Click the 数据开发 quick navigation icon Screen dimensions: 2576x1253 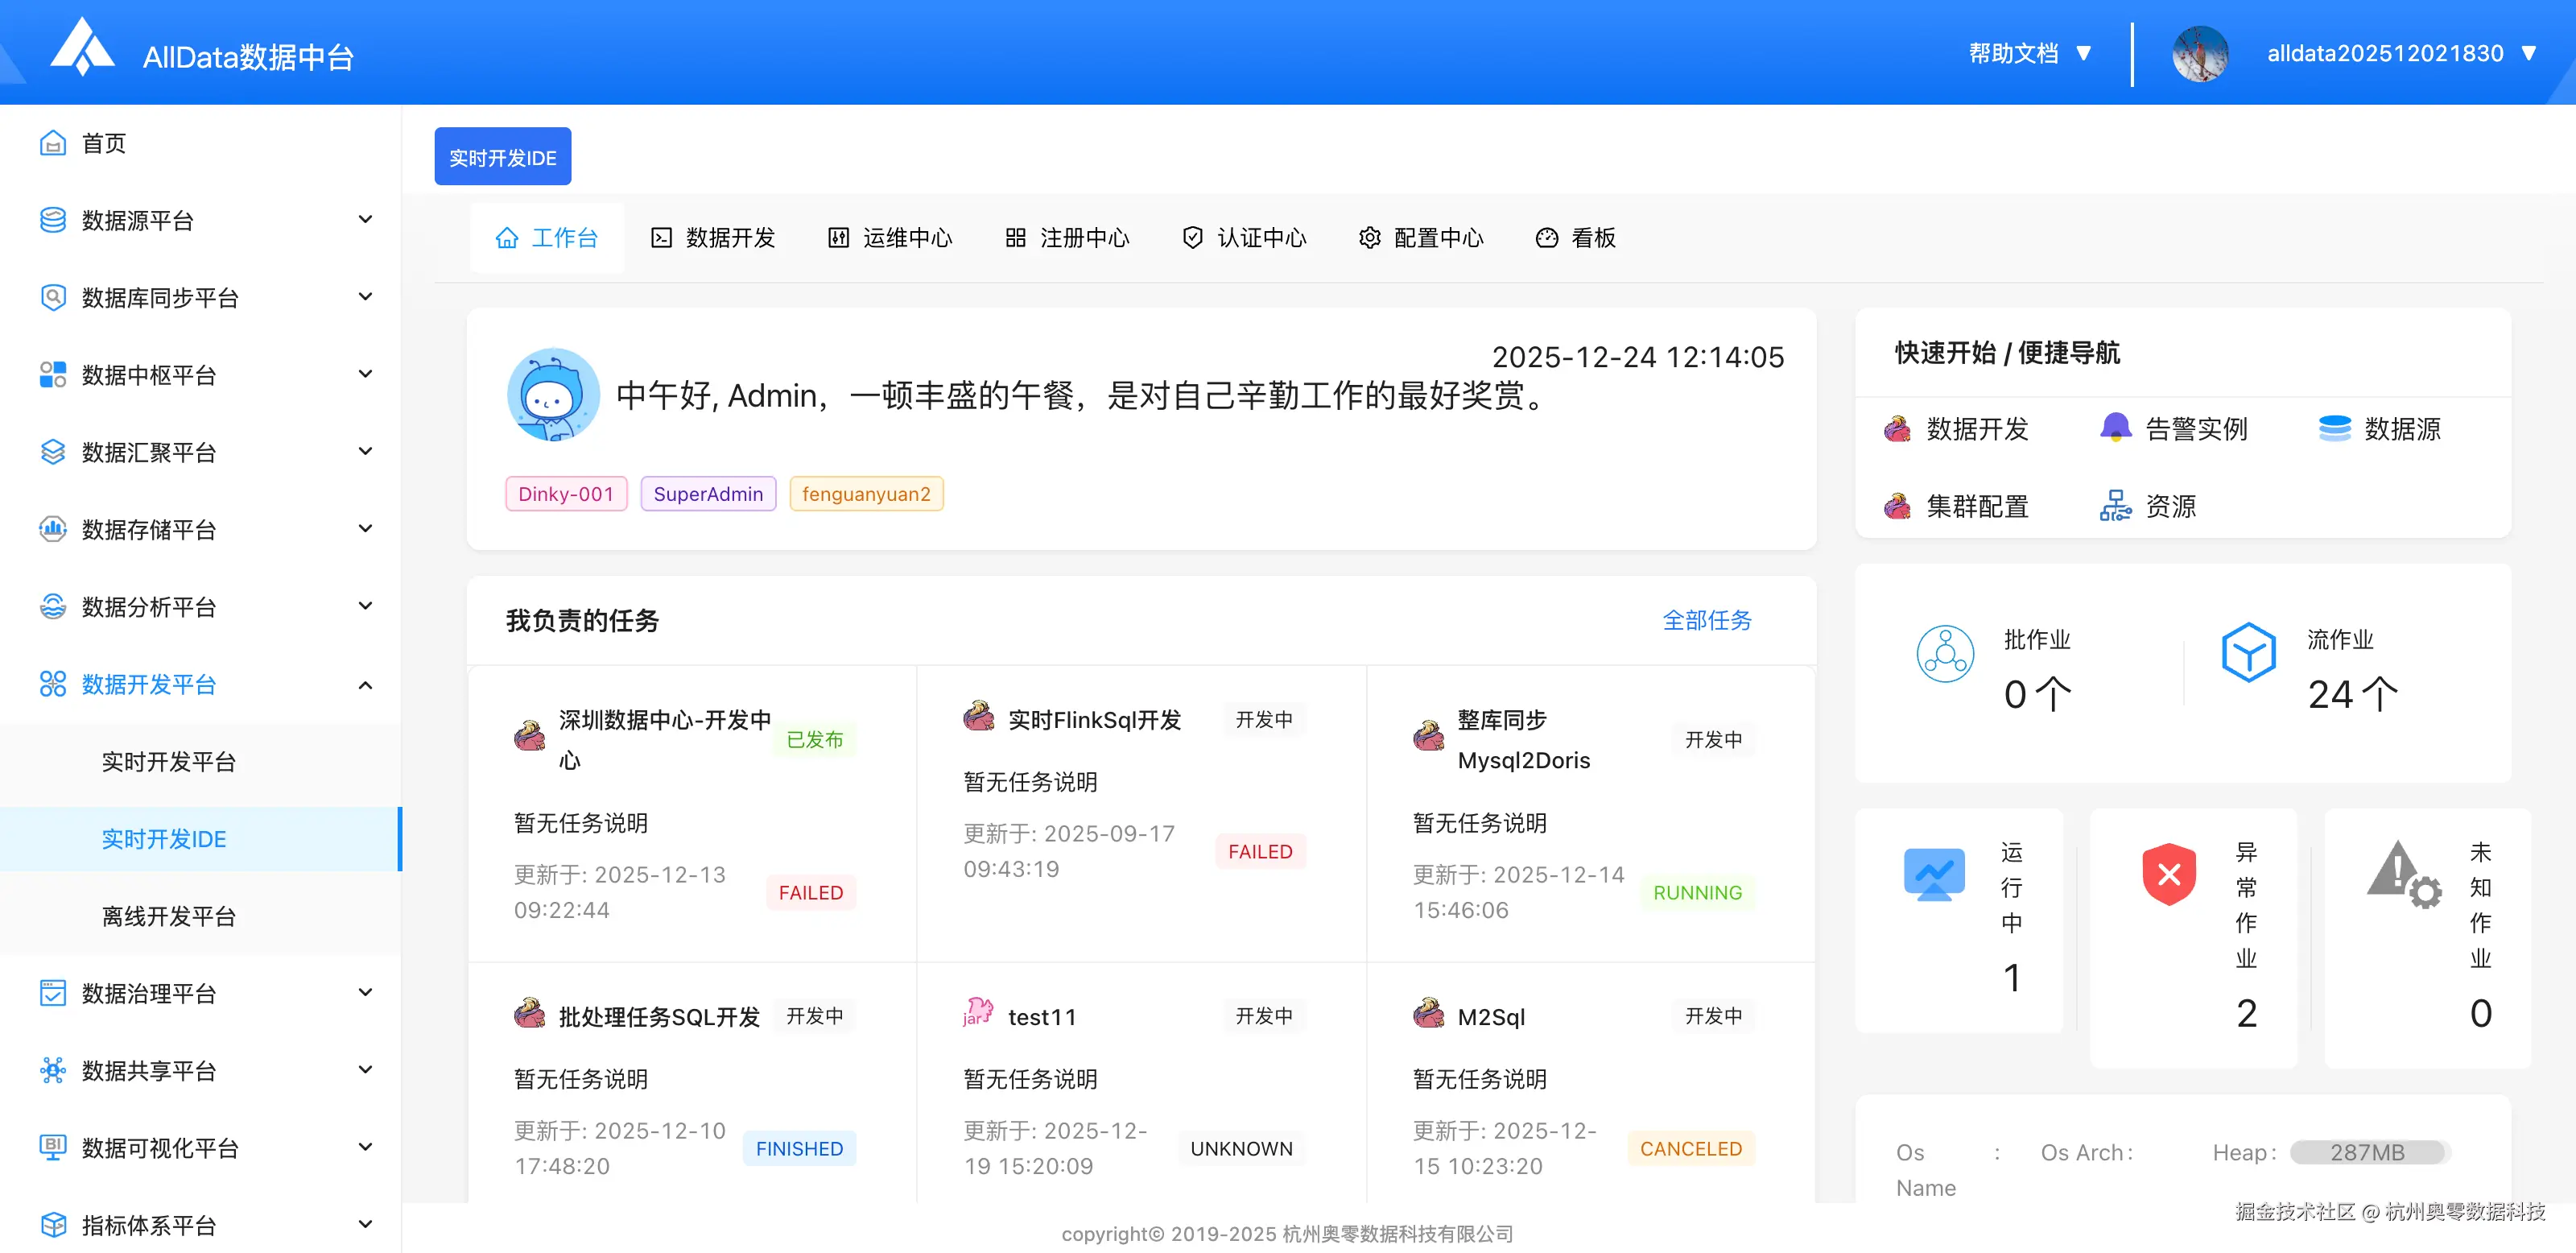pos(1897,429)
